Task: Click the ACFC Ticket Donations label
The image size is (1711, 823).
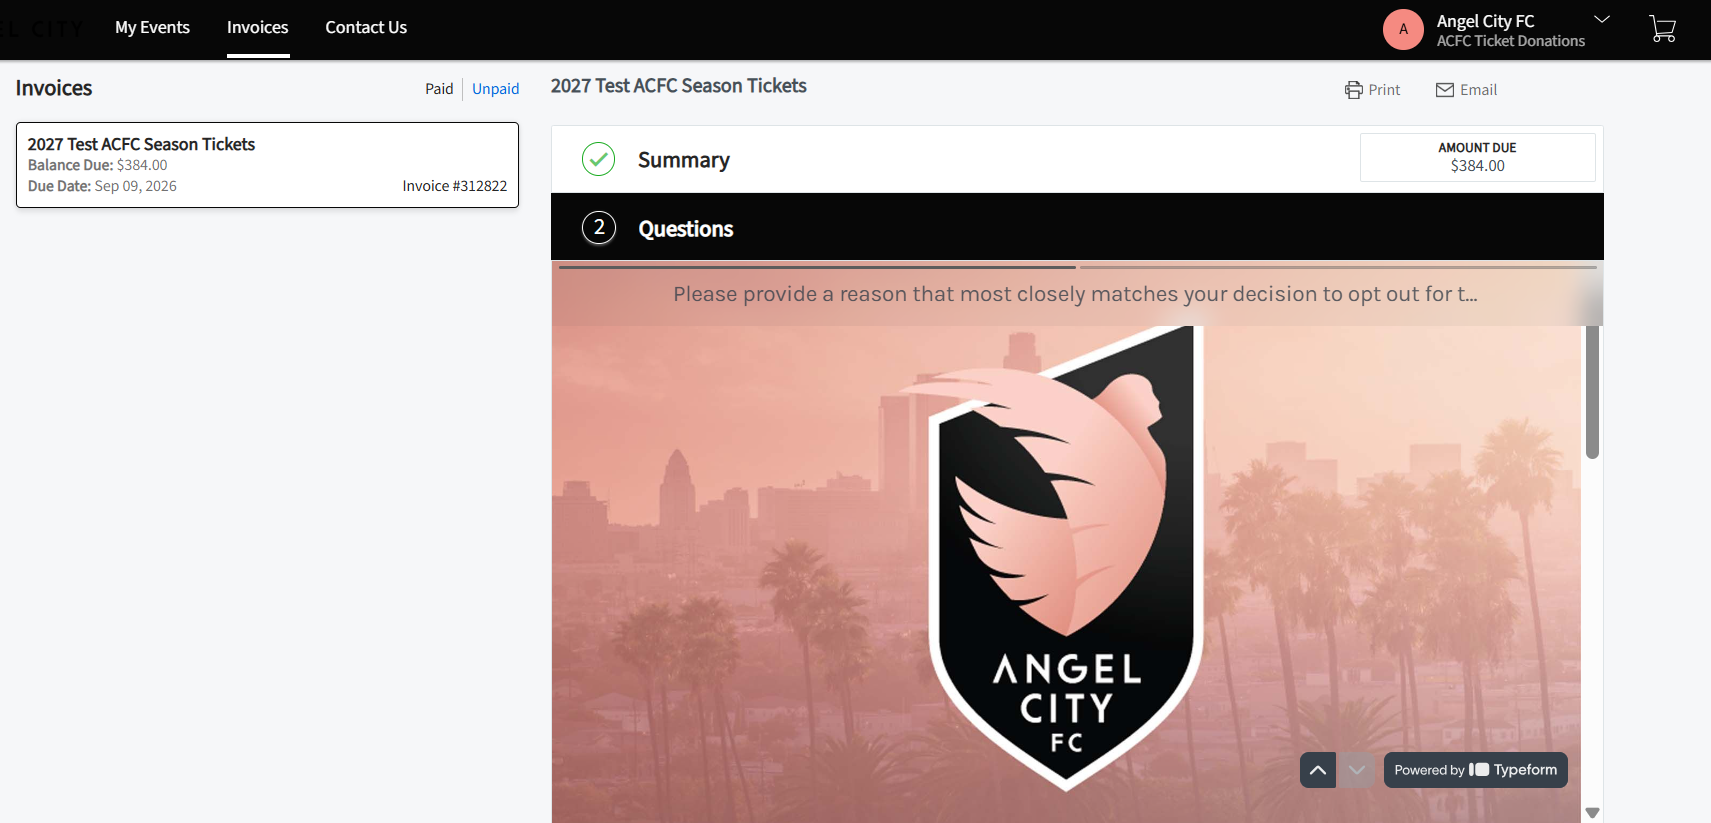Action: pyautogui.click(x=1510, y=41)
